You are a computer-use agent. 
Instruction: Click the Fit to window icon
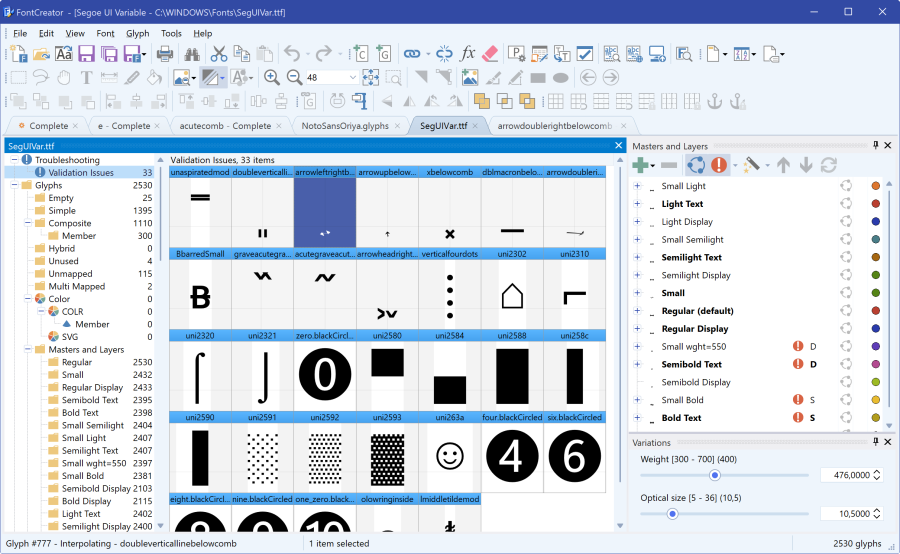[x=371, y=78]
